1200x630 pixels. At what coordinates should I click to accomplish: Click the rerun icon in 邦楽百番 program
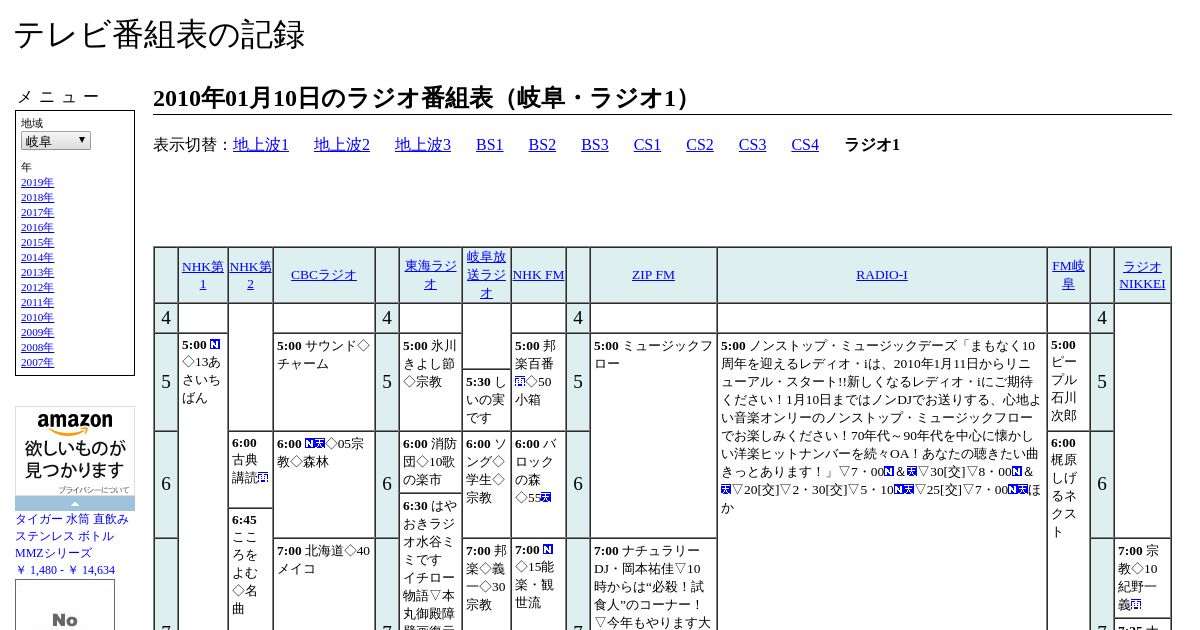(x=520, y=381)
